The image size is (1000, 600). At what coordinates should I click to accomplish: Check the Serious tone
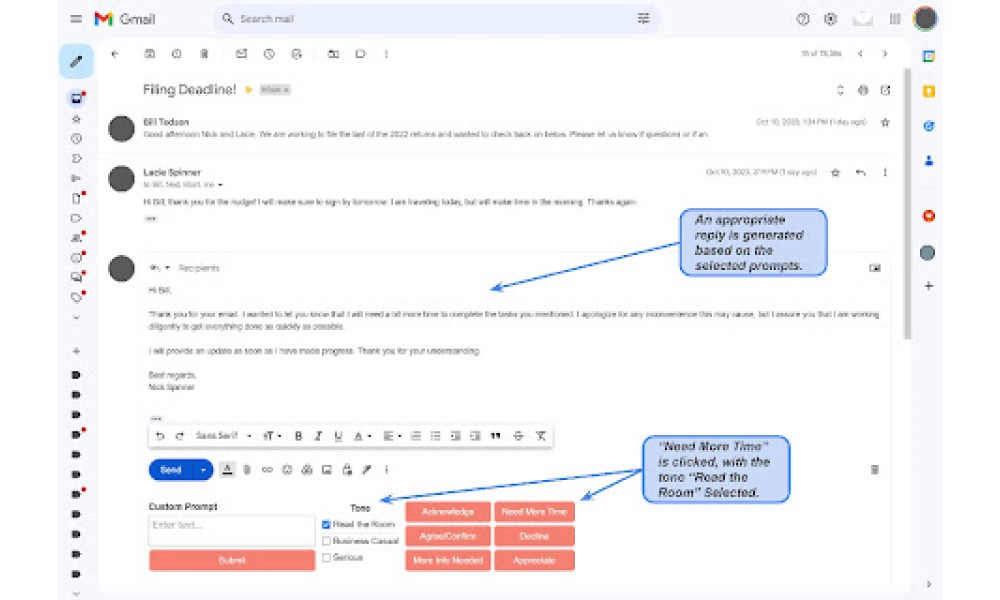[x=326, y=558]
